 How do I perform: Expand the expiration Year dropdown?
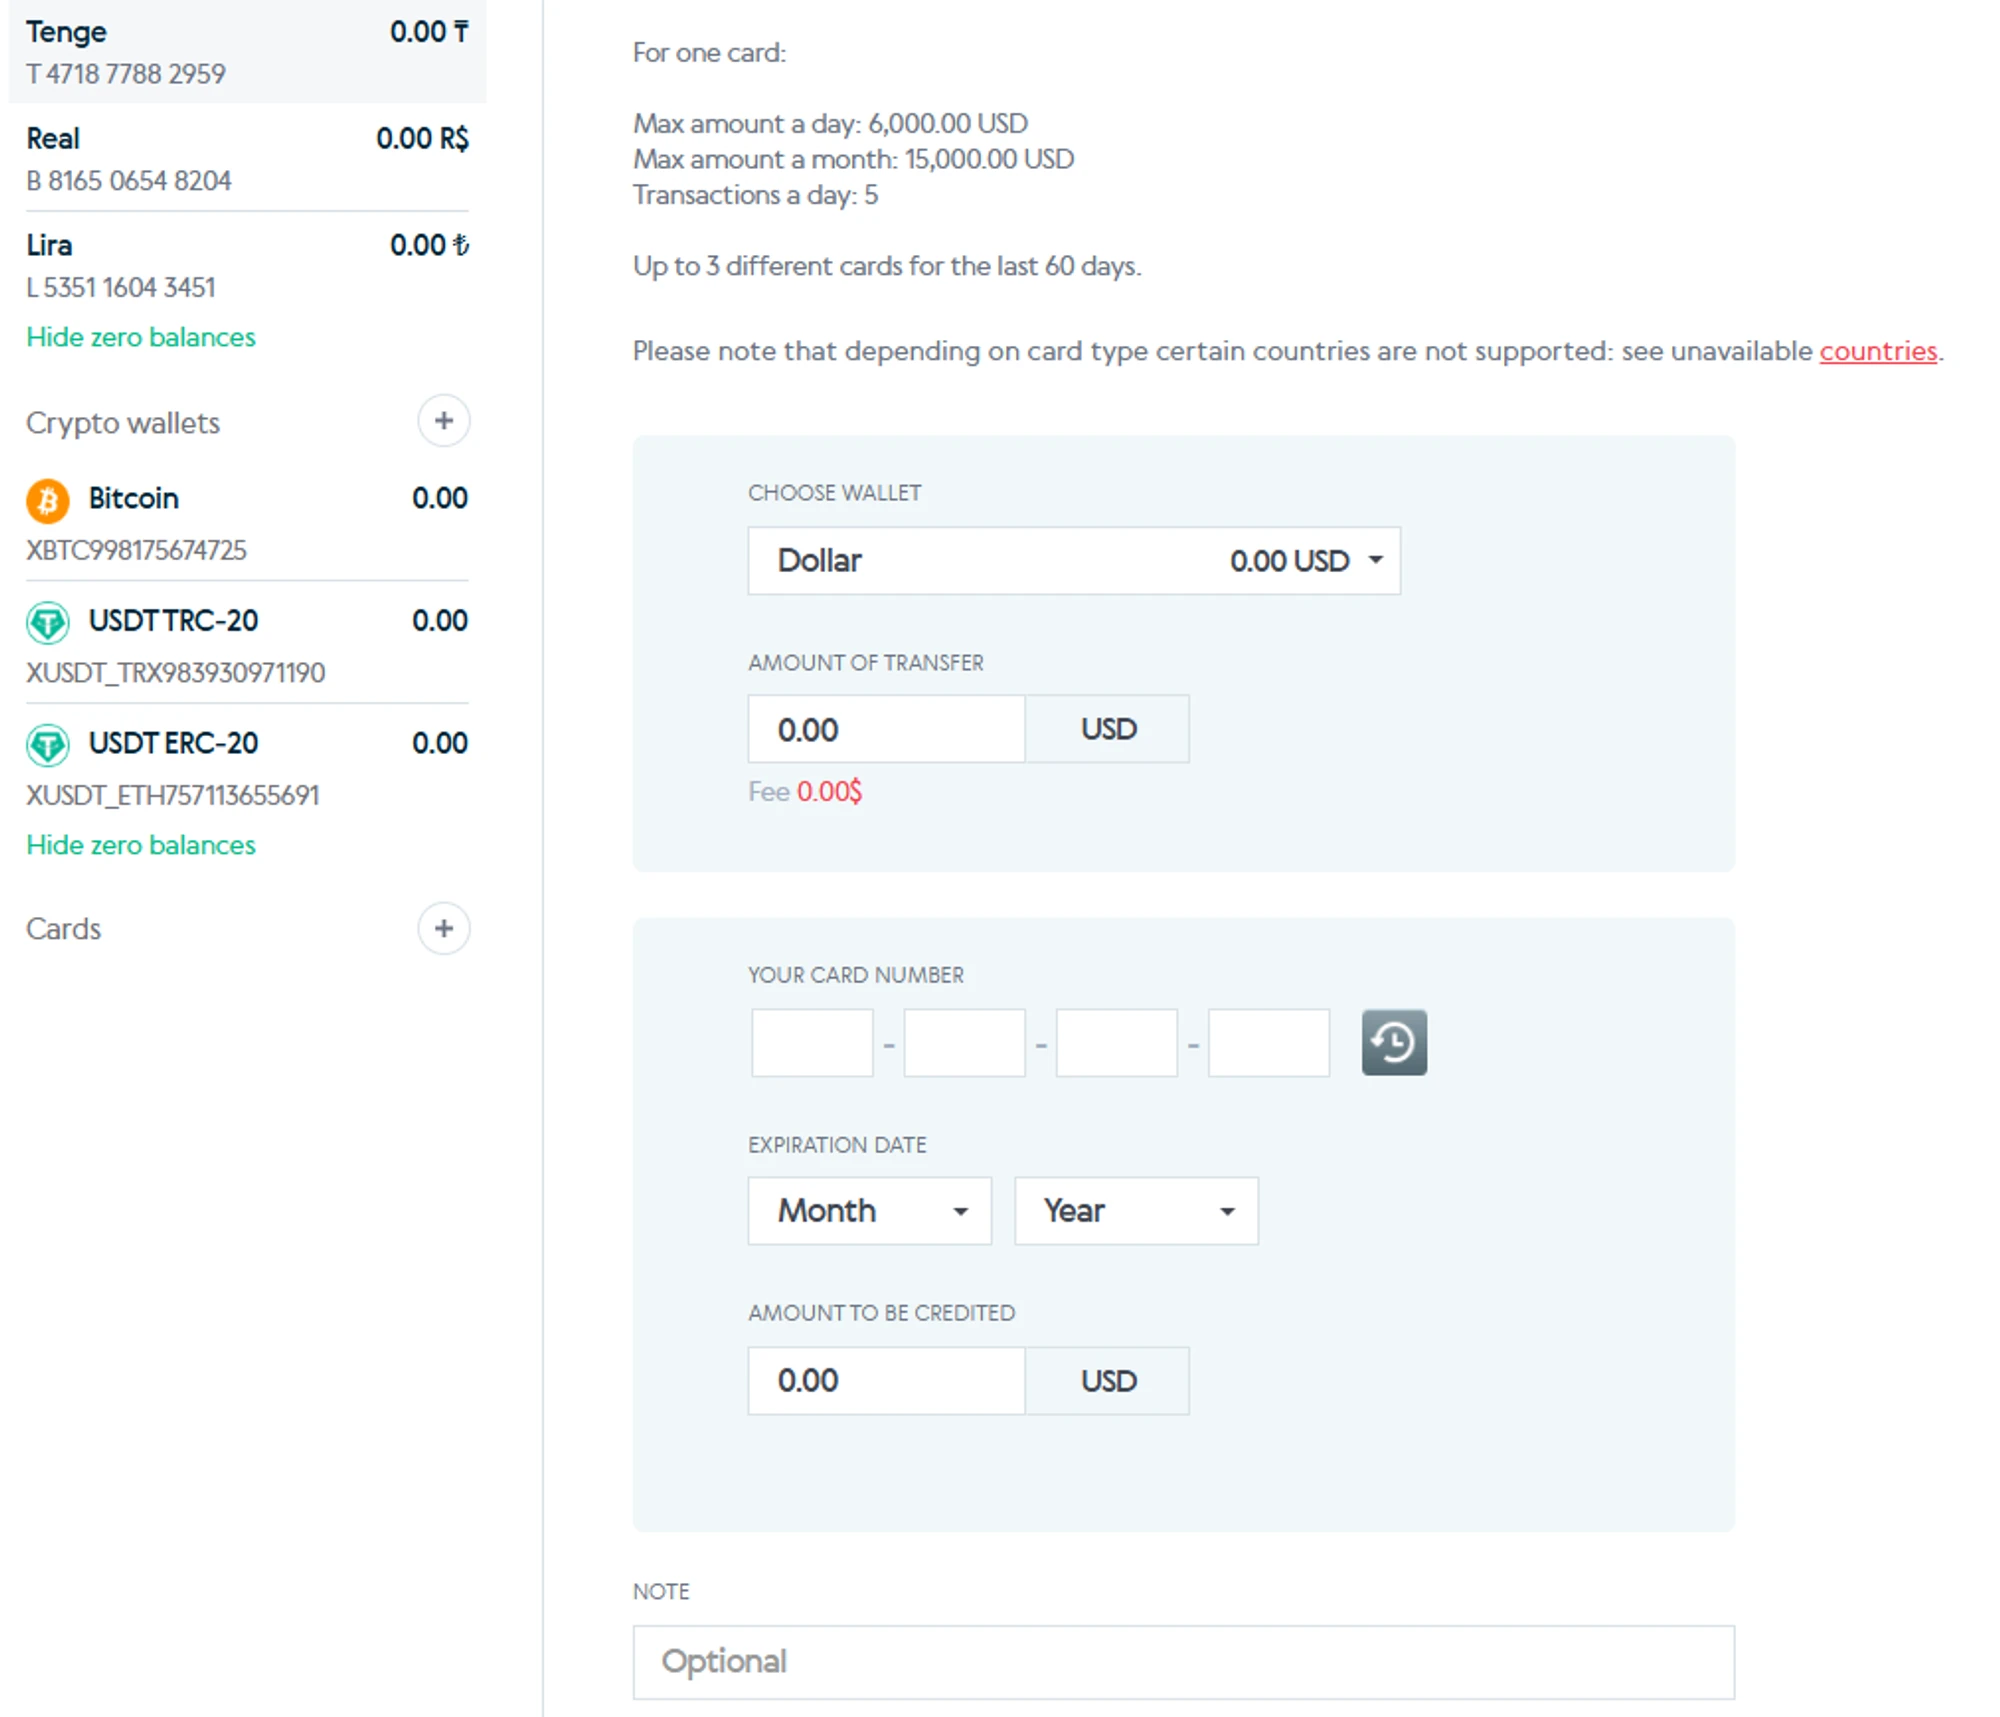pyautogui.click(x=1135, y=1211)
